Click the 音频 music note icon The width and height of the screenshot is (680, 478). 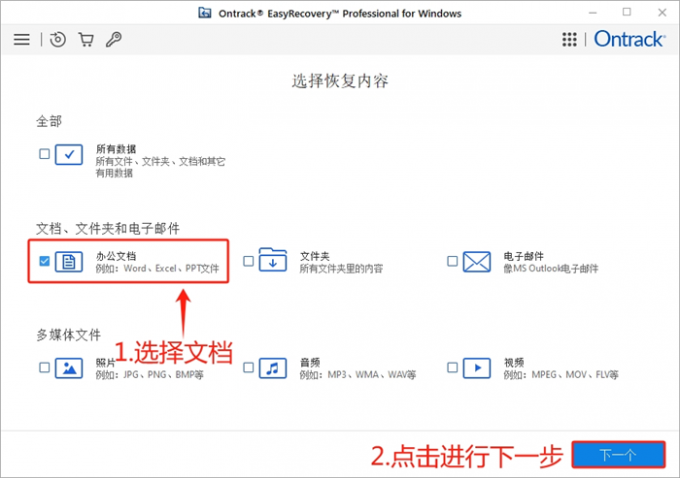point(273,368)
